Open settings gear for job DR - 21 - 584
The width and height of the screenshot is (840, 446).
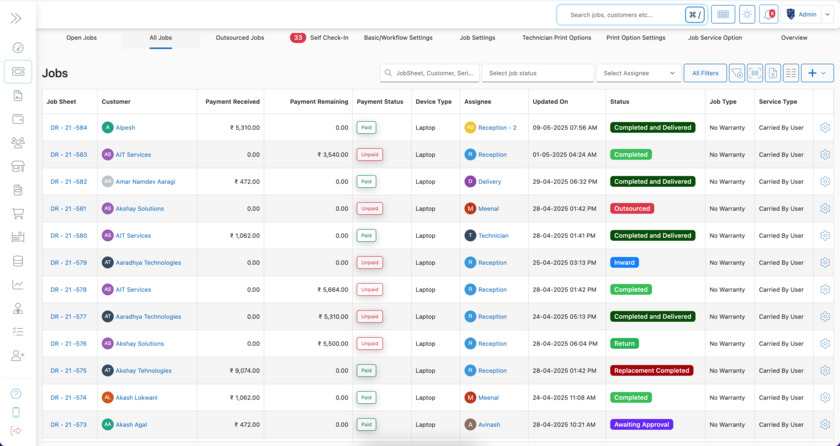[825, 128]
